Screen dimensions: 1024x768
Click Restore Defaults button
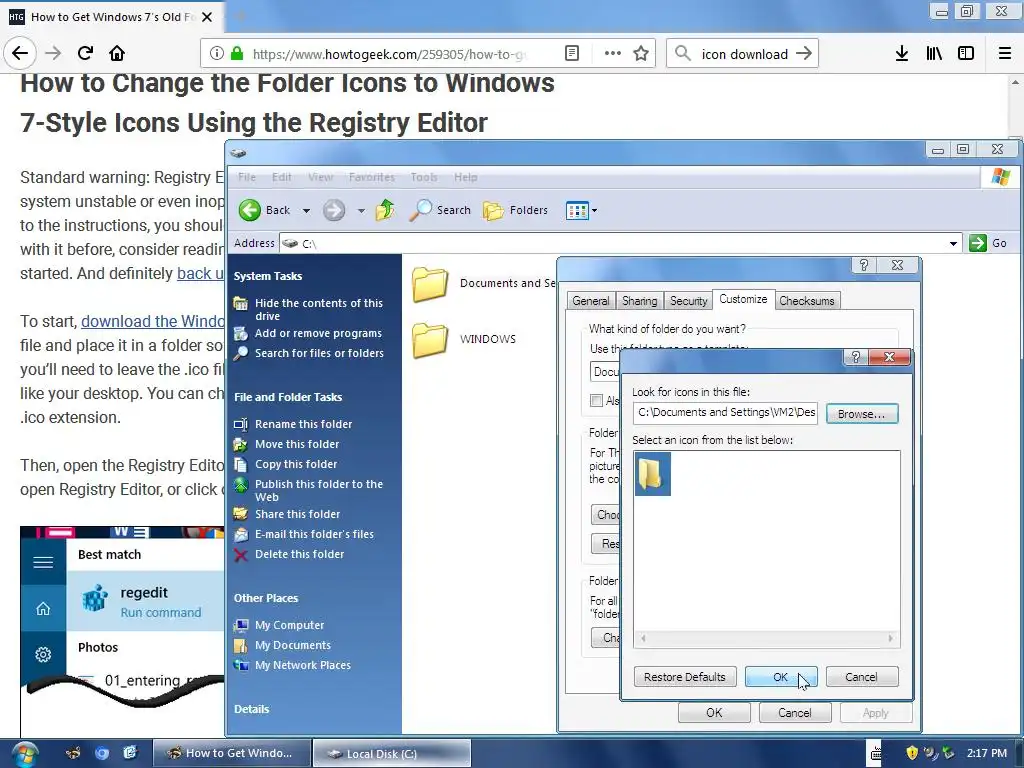[684, 677]
